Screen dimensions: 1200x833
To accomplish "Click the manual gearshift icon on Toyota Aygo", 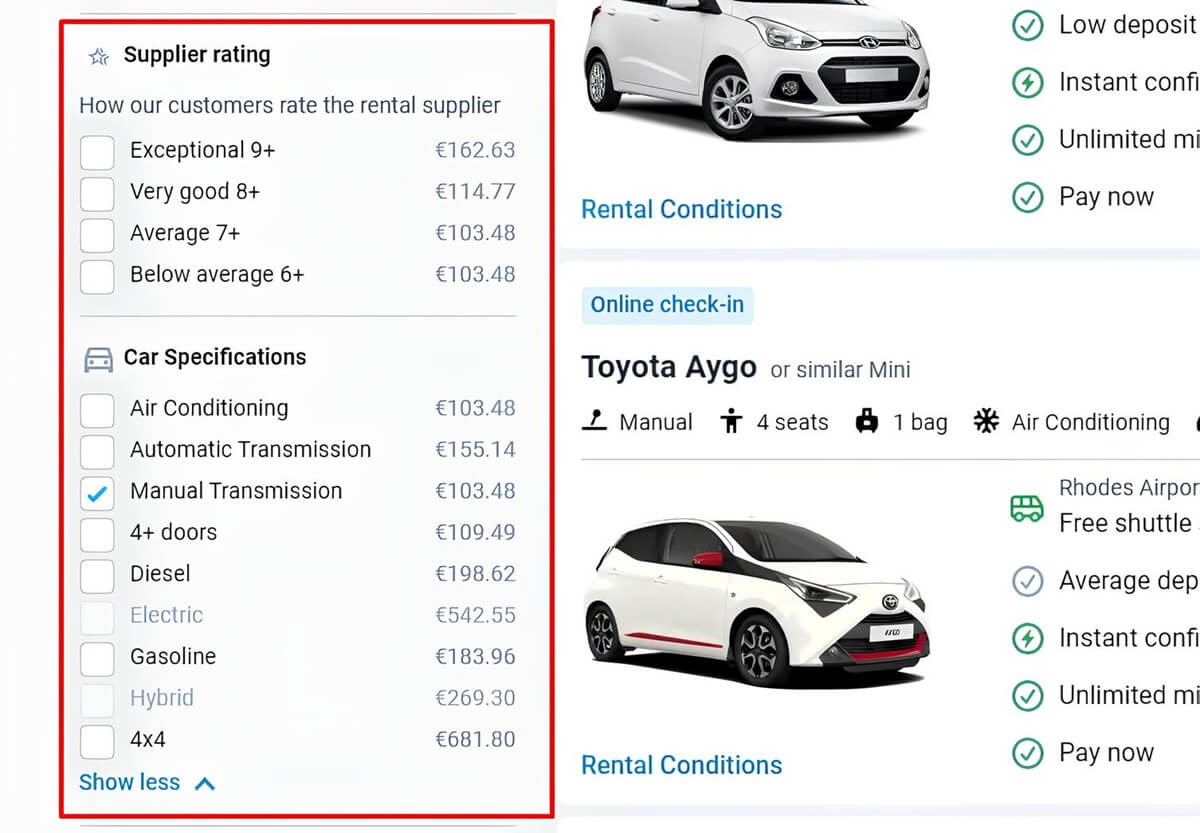I will (594, 422).
